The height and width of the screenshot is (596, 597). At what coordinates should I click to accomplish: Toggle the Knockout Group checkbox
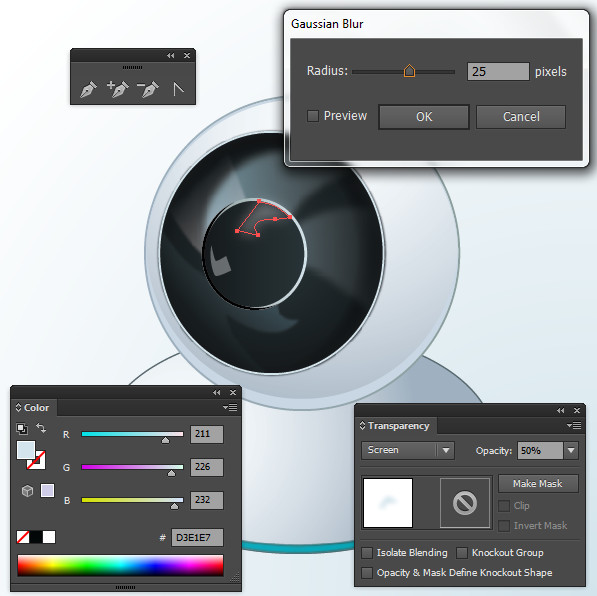tap(462, 553)
